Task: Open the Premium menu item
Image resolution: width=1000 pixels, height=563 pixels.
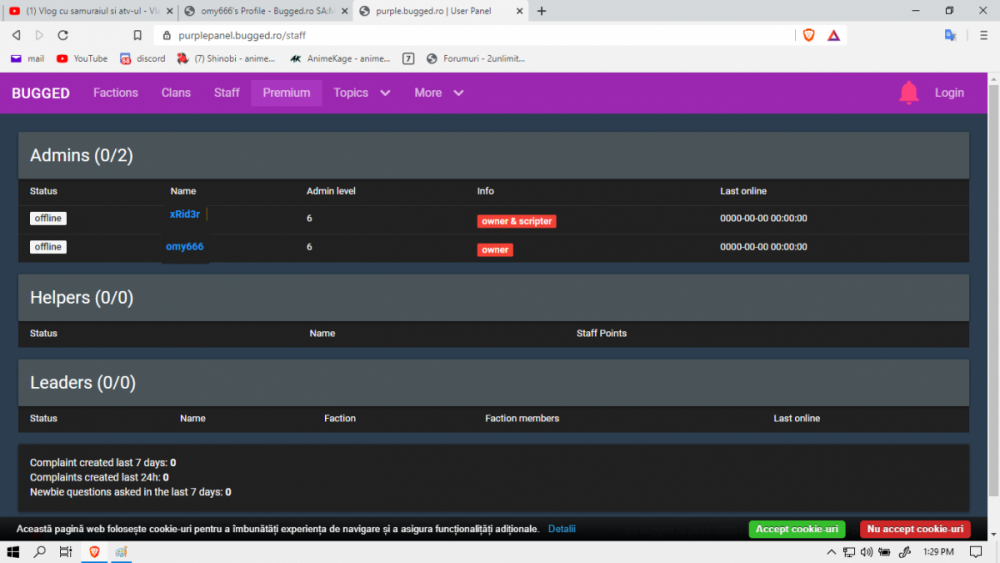Action: click(286, 93)
